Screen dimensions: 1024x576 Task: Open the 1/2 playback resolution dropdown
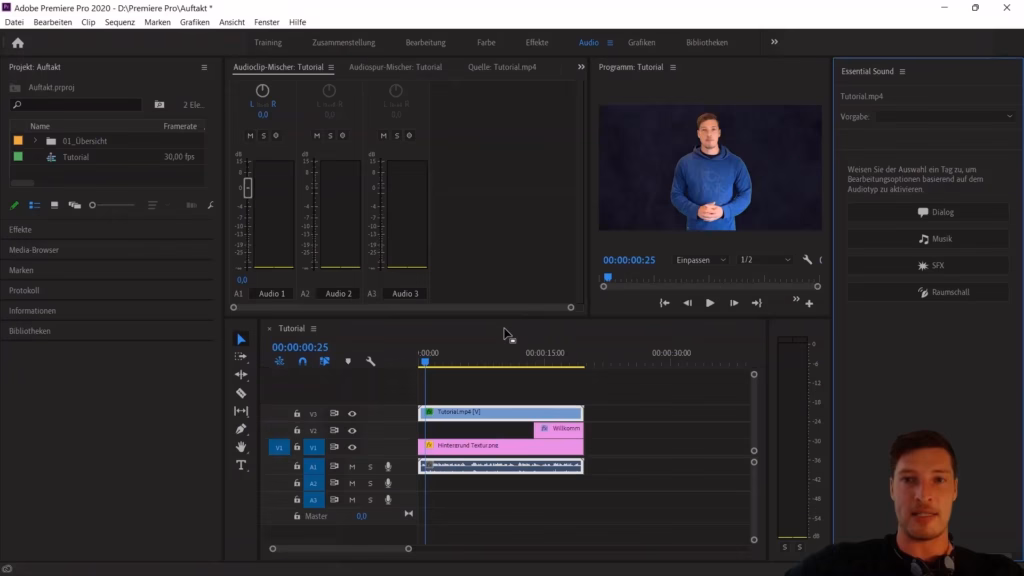pos(765,259)
